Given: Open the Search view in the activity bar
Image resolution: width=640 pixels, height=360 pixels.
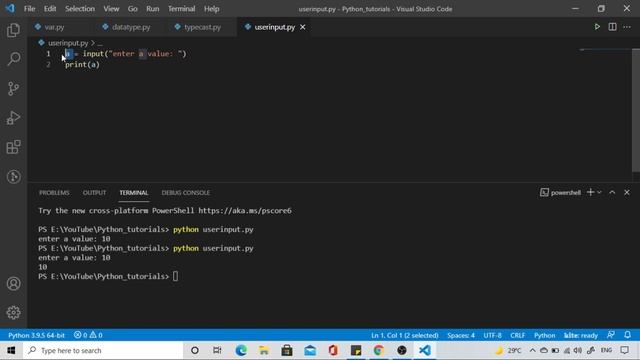Looking at the screenshot, I should [13, 59].
